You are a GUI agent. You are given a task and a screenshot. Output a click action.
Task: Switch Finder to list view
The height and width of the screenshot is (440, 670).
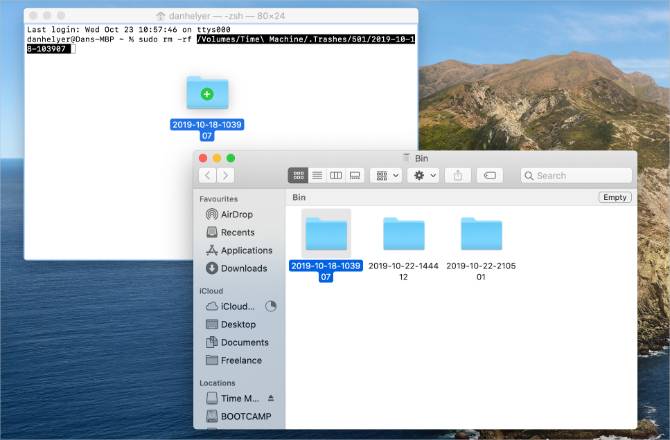click(317, 175)
